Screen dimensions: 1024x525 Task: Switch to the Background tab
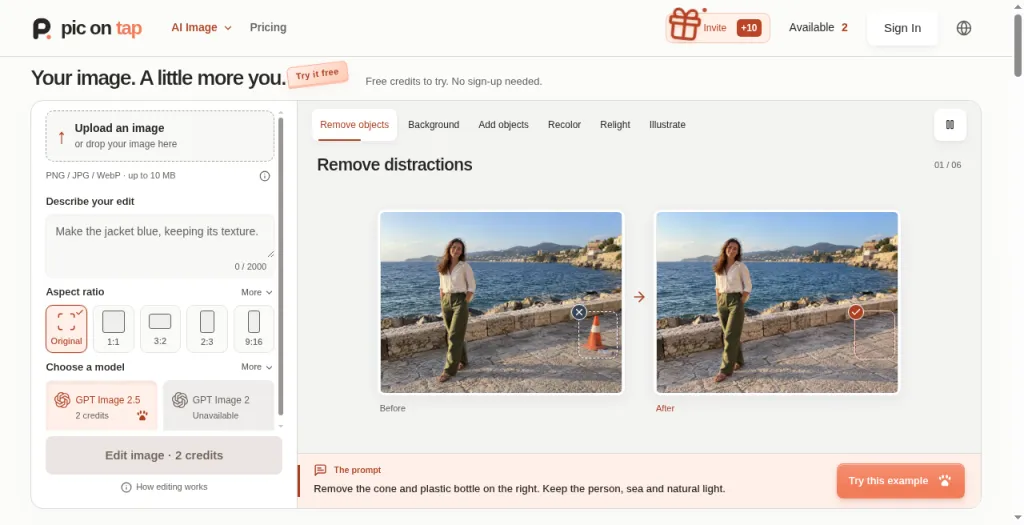point(434,125)
